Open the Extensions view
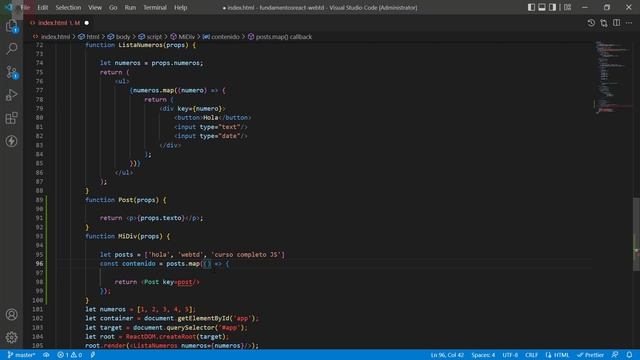 point(11,118)
